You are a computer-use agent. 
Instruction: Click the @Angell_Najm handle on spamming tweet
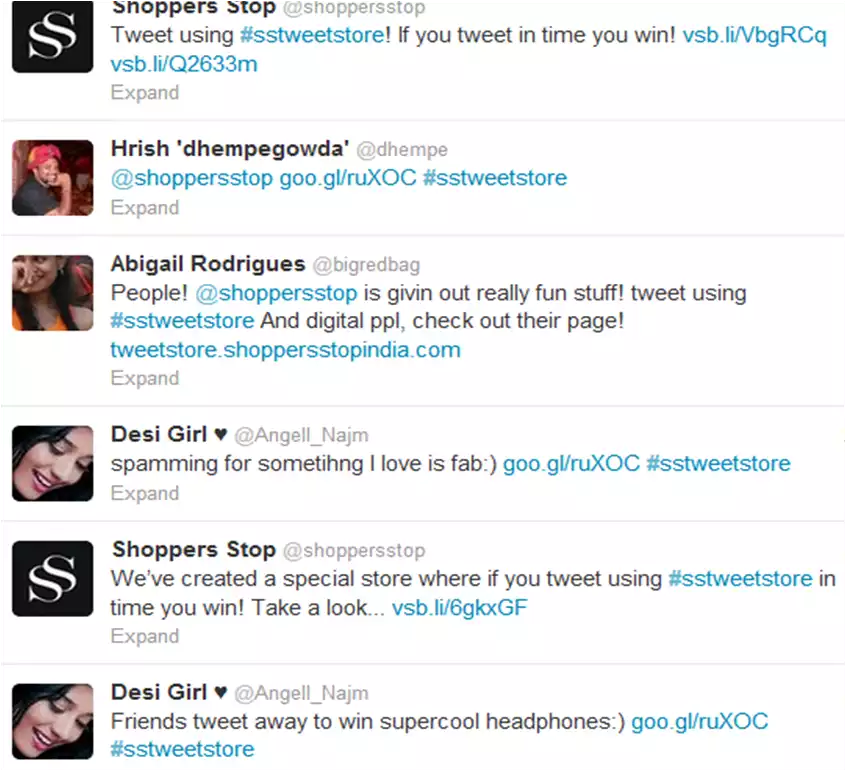[x=302, y=435]
